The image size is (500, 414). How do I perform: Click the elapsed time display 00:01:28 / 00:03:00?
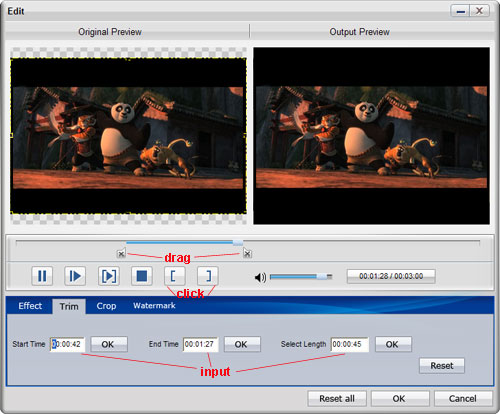pos(391,276)
